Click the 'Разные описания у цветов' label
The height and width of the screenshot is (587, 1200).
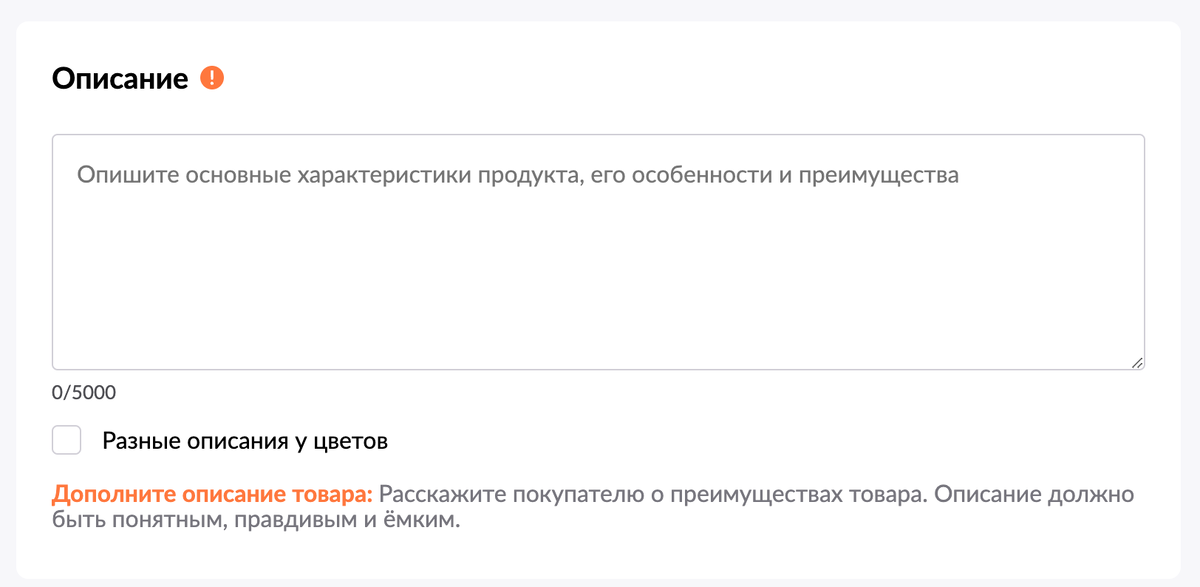click(244, 441)
